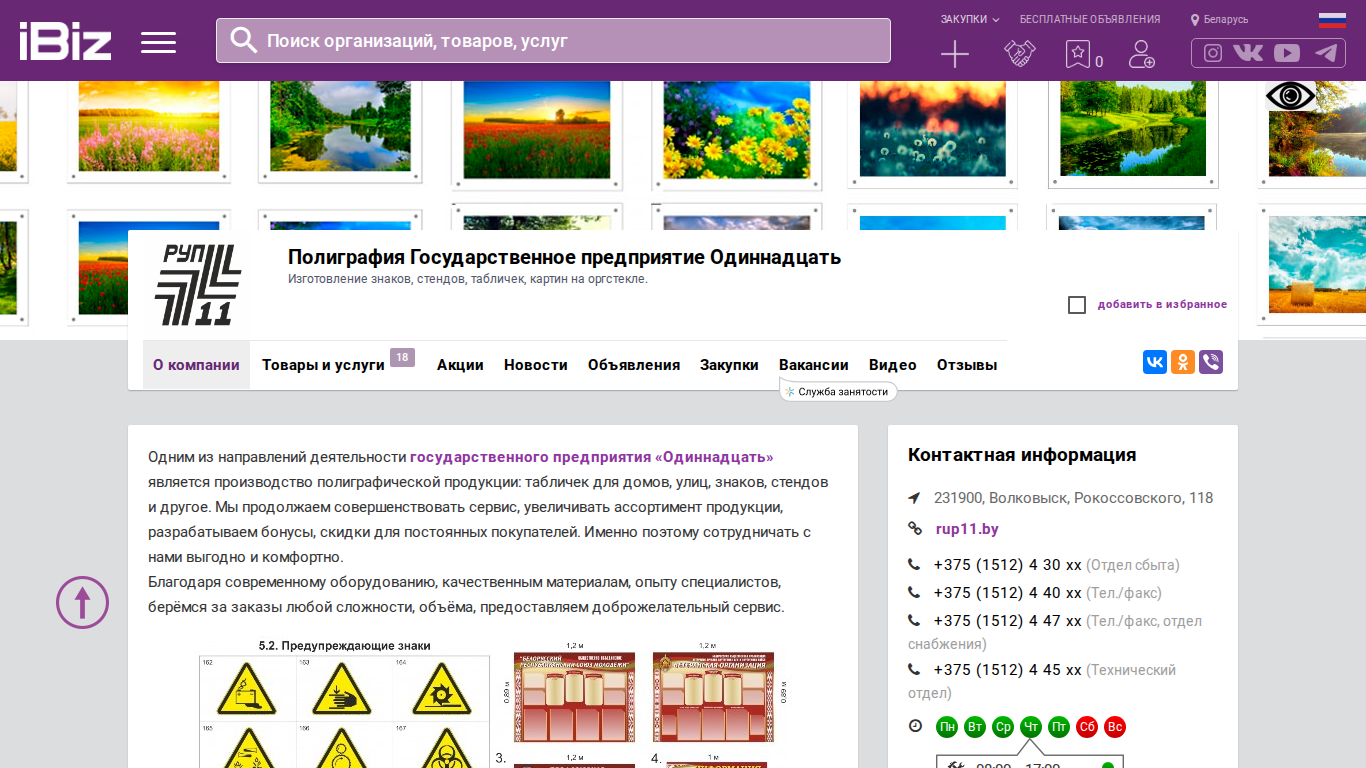This screenshot has height=768, width=1366.
Task: Open the 'Акции' tab
Action: tap(460, 365)
